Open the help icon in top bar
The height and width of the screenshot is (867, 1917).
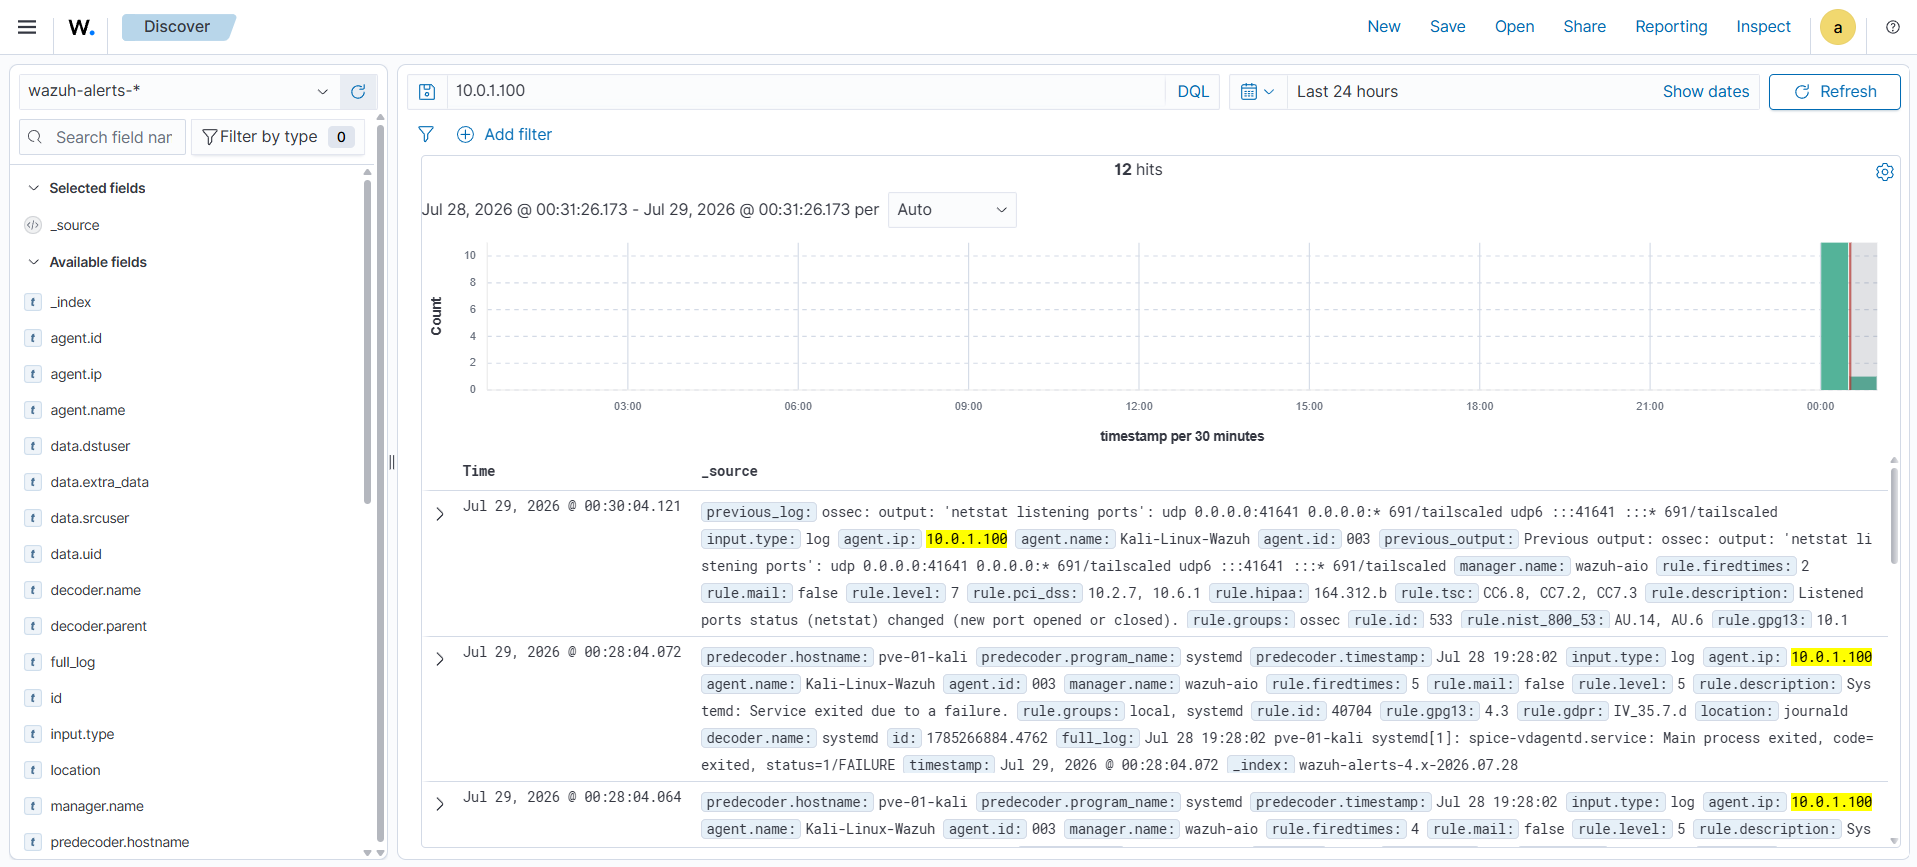pos(1892,27)
